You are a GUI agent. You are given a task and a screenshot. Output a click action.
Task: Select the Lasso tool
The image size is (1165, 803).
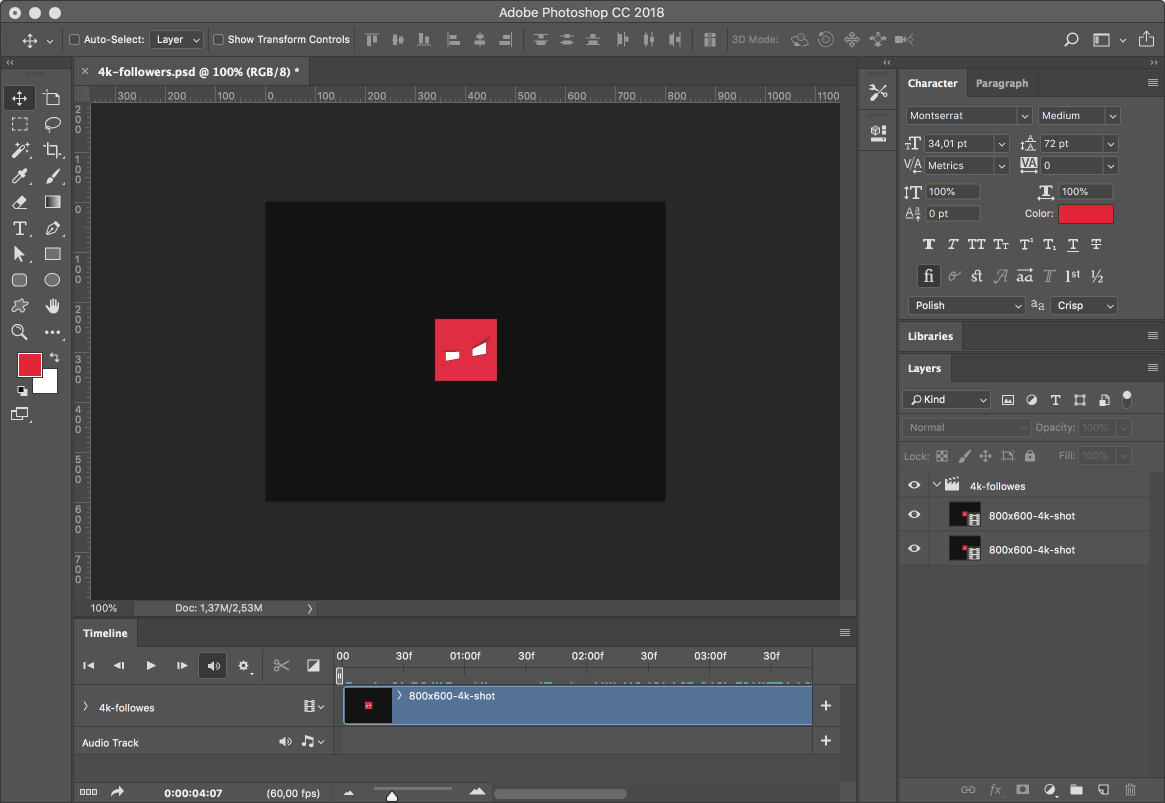click(x=52, y=124)
